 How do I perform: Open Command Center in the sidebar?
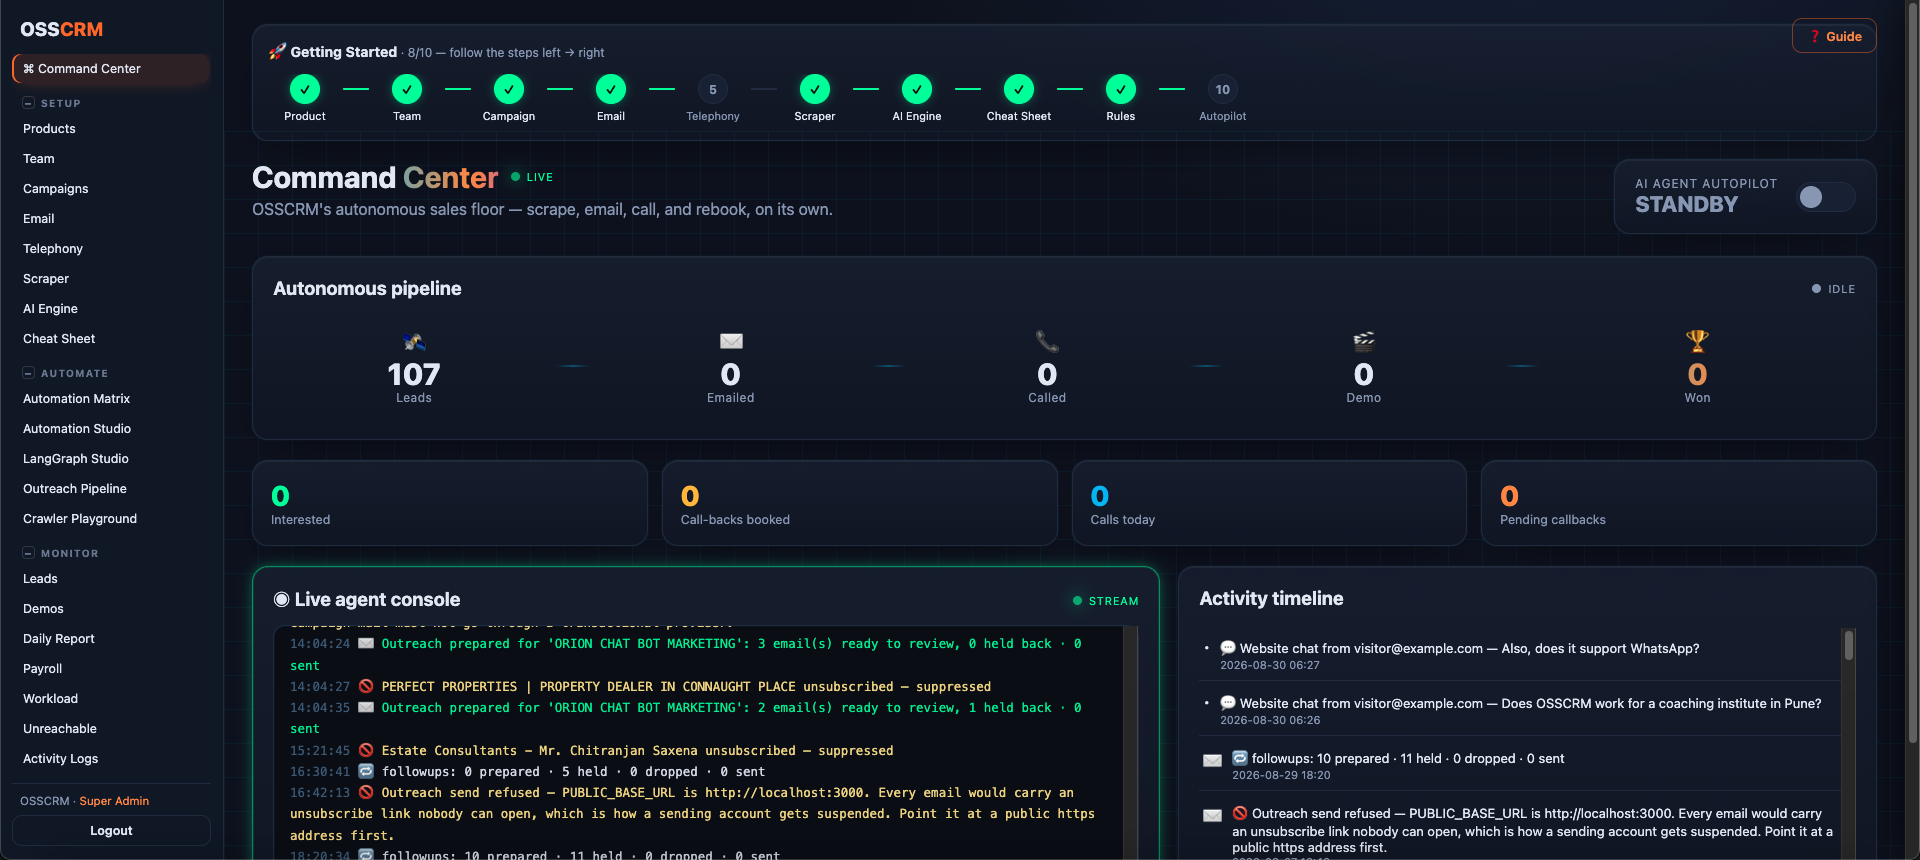111,69
